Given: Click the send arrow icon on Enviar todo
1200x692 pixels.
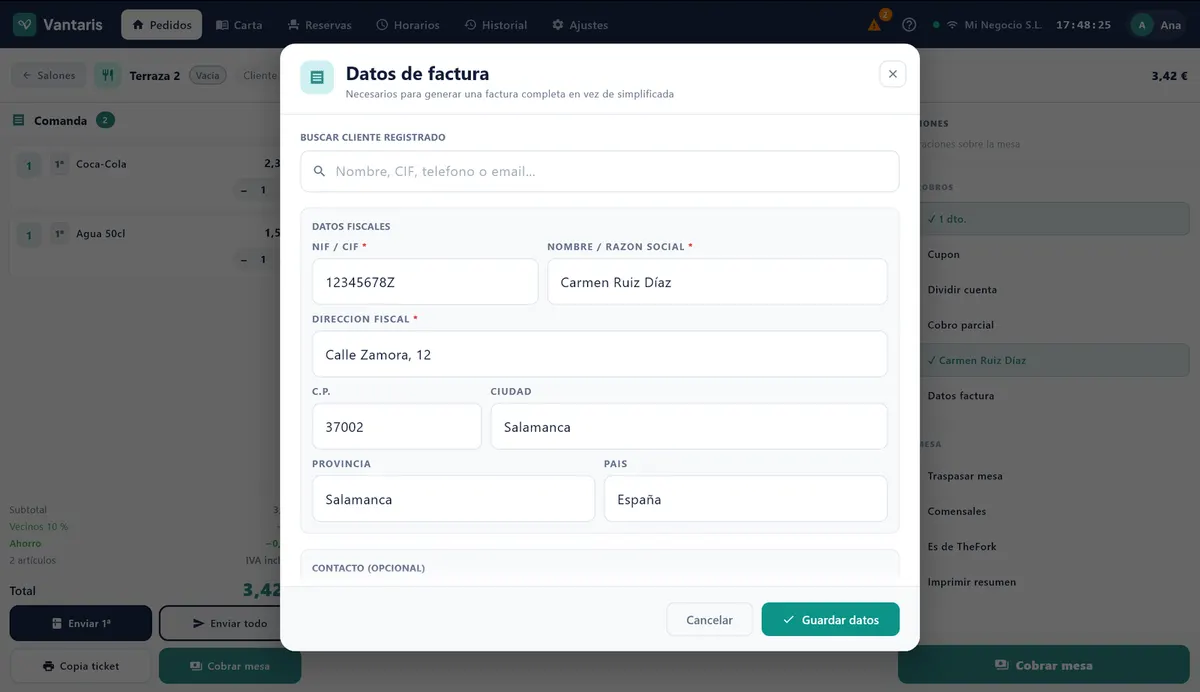Looking at the screenshot, I should tap(199, 623).
